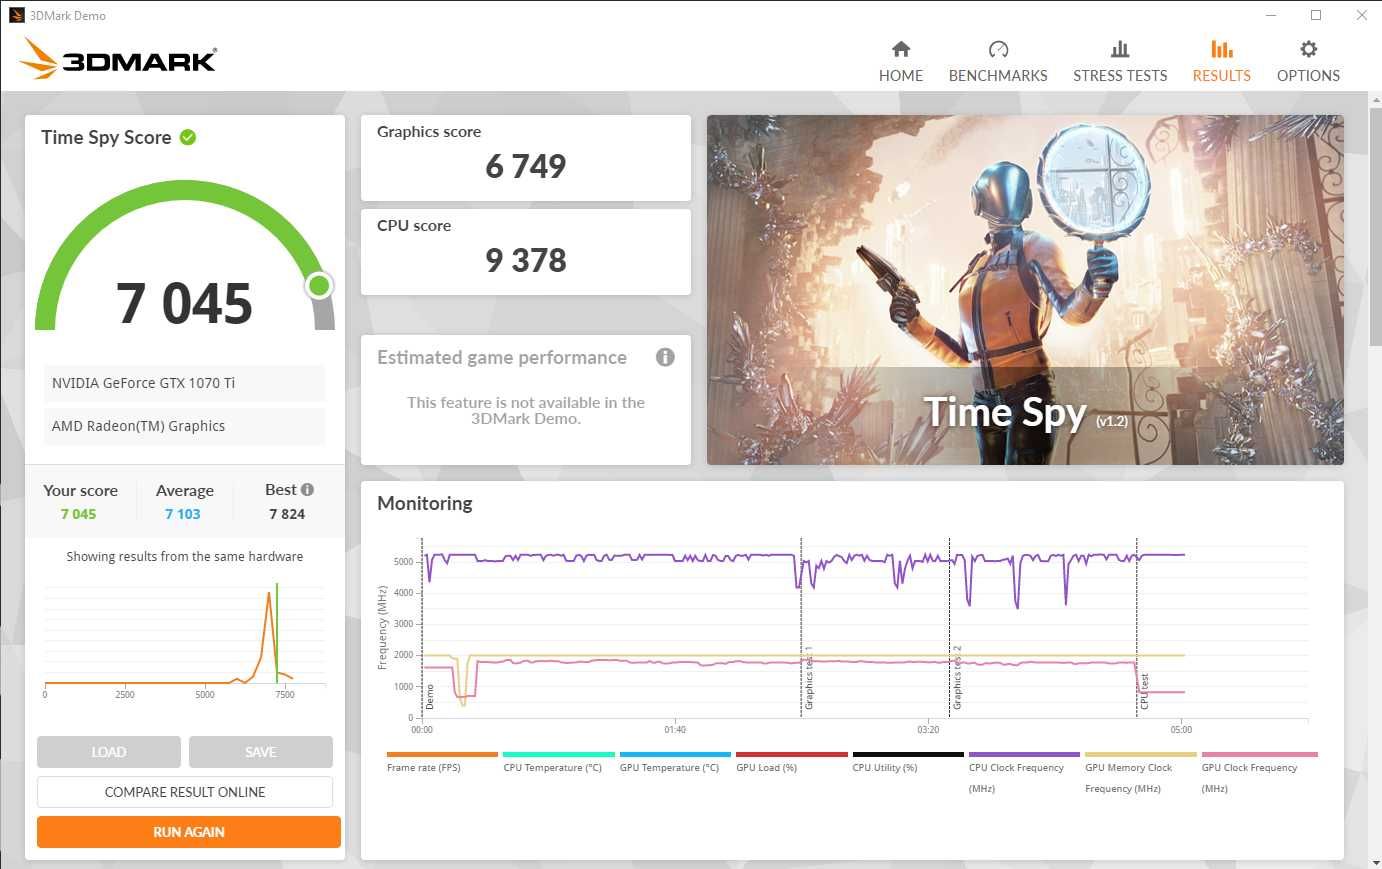Toggle GPU Memory Clock Frequency legend
This screenshot has height=869, width=1382.
click(1140, 772)
